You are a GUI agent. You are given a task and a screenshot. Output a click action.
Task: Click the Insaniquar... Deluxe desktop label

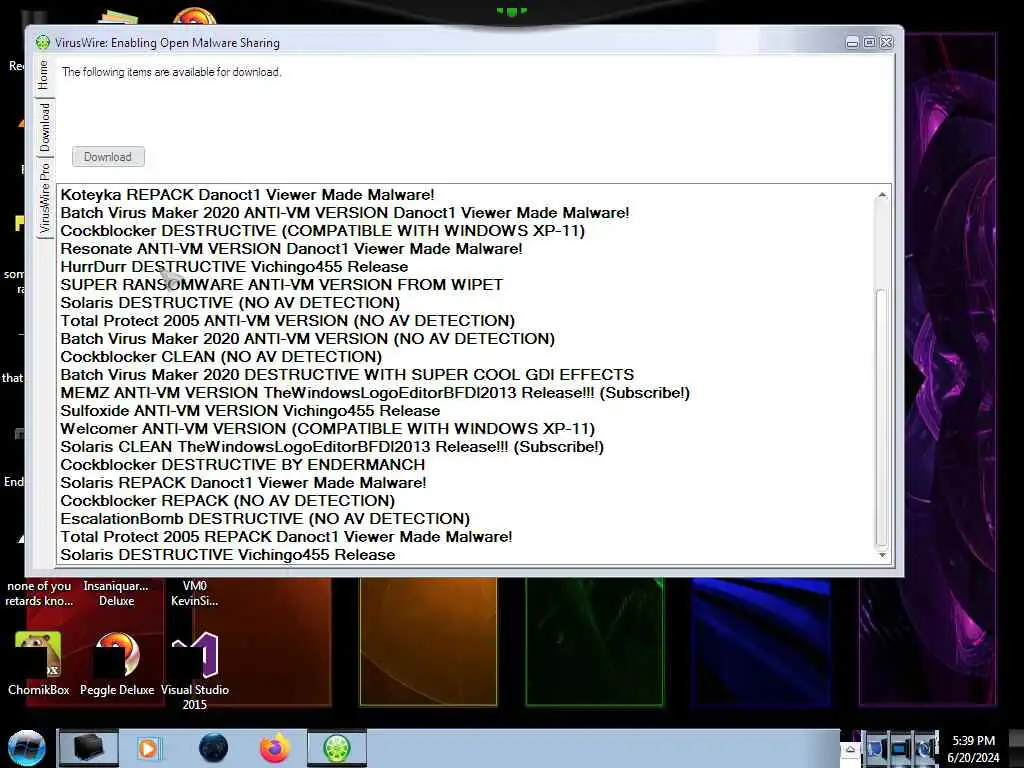(x=116, y=594)
